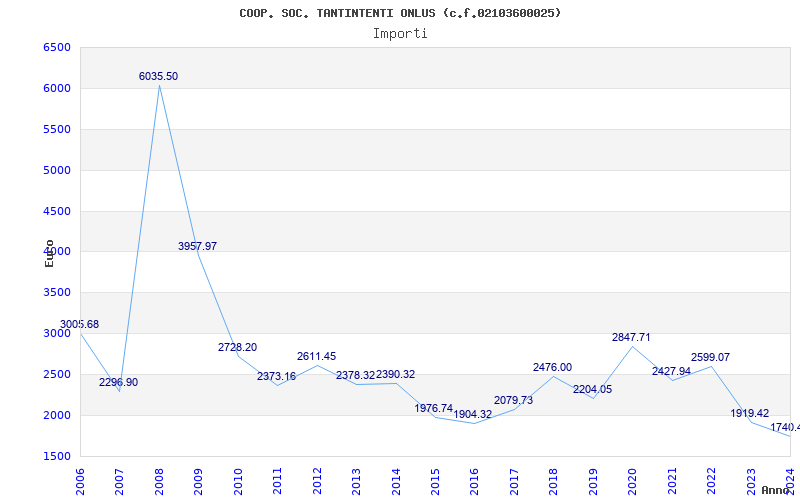Image resolution: width=800 pixels, height=500 pixels.
Task: Pick the 2079.73 data label
Action: tap(513, 401)
